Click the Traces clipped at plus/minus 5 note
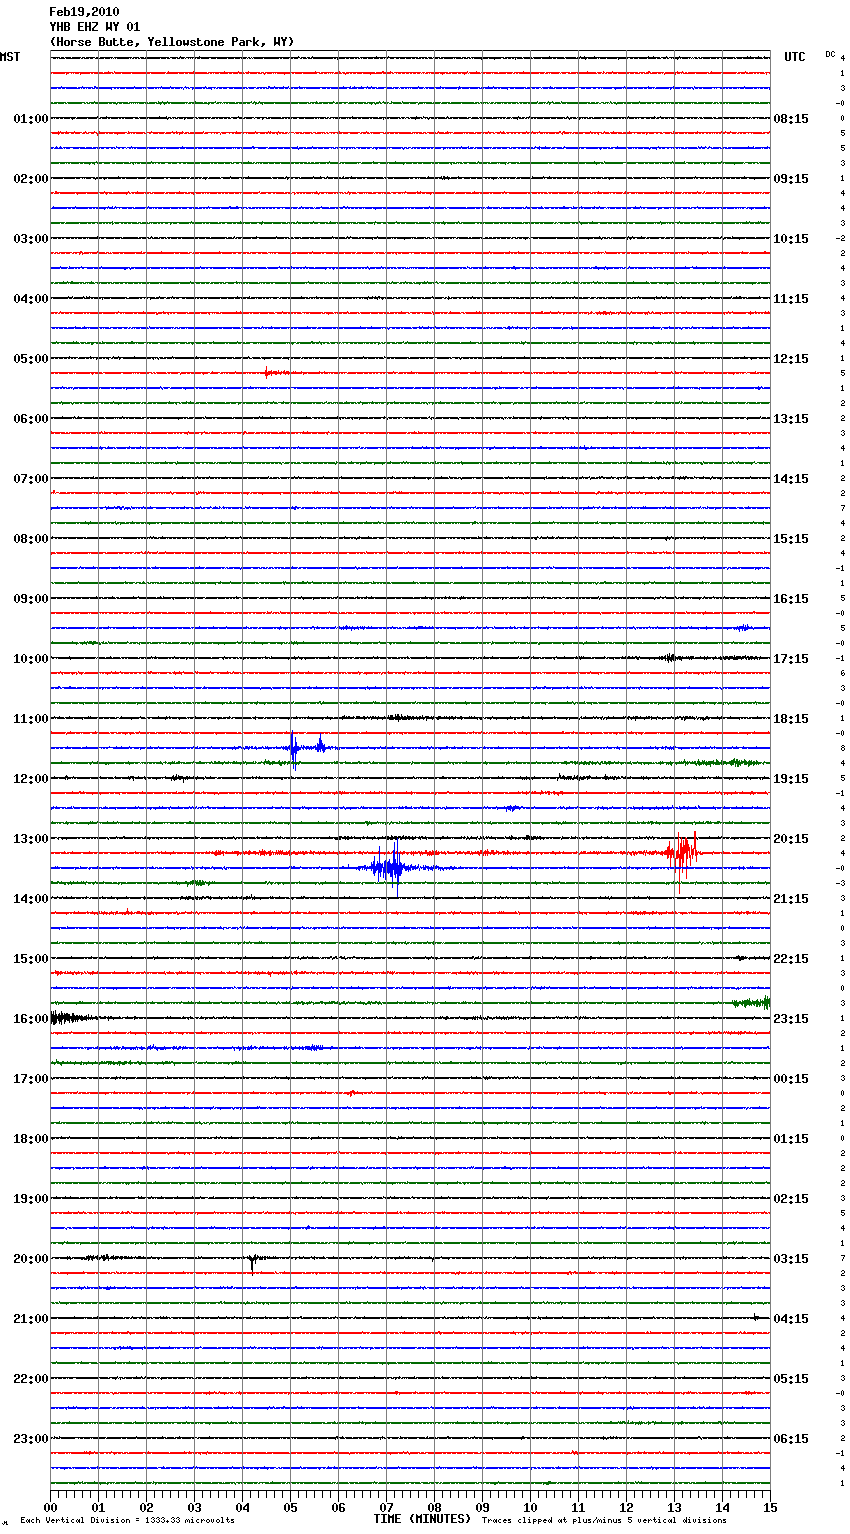 [604, 1521]
